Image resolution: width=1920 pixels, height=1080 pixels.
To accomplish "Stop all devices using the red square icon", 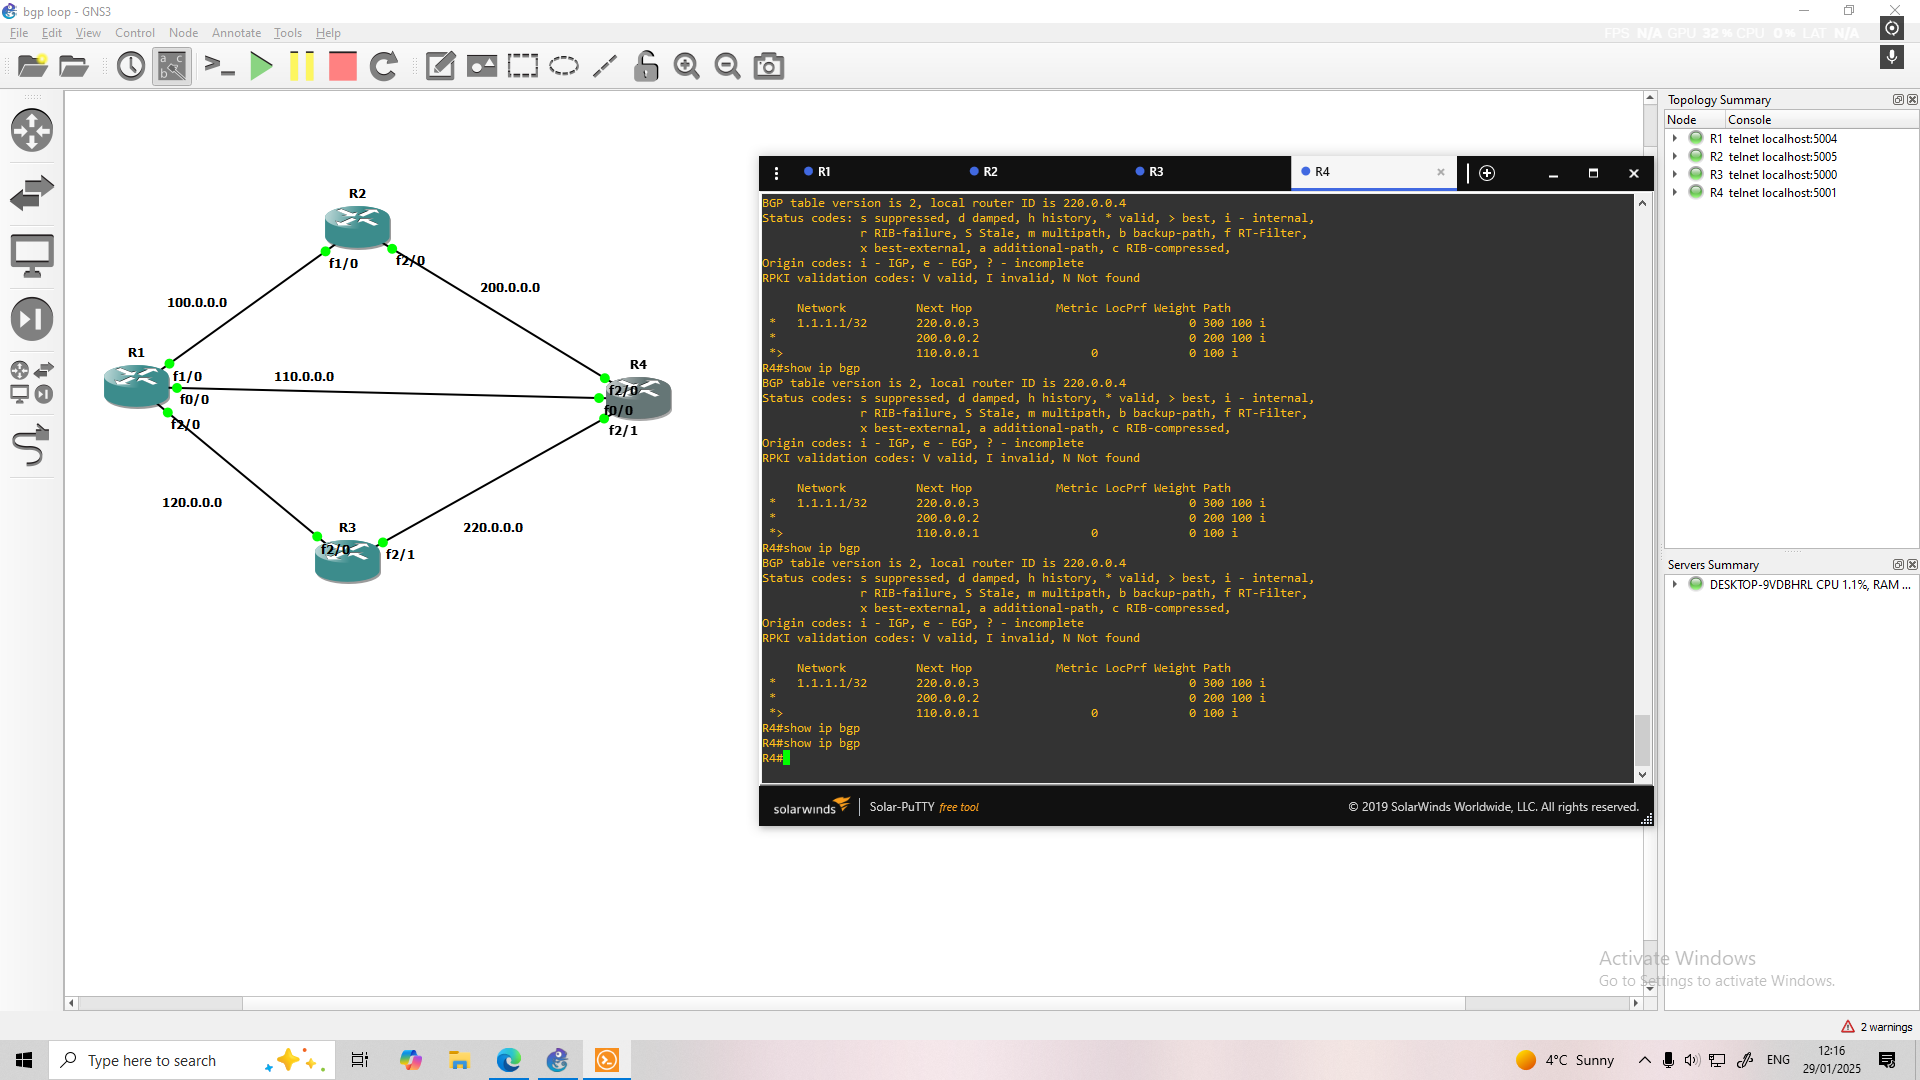I will 342,66.
